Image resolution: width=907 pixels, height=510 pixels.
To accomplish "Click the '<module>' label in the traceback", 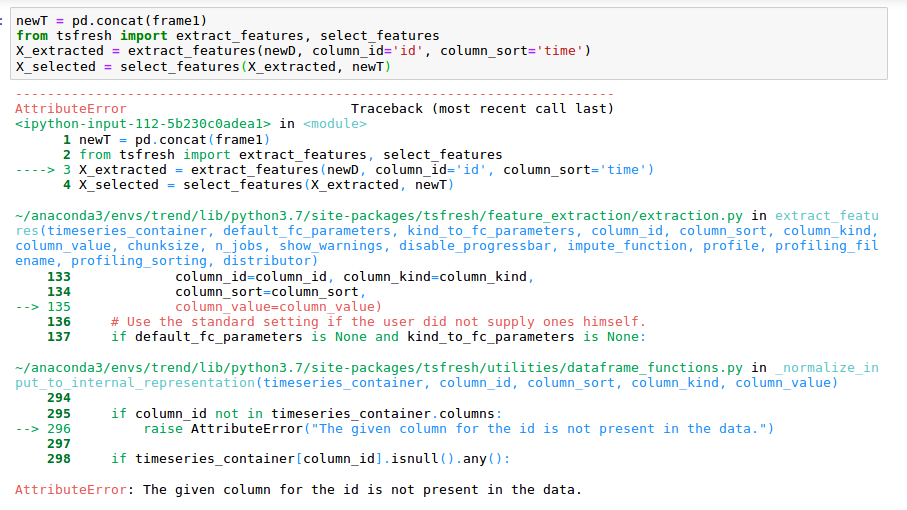I will (x=334, y=124).
